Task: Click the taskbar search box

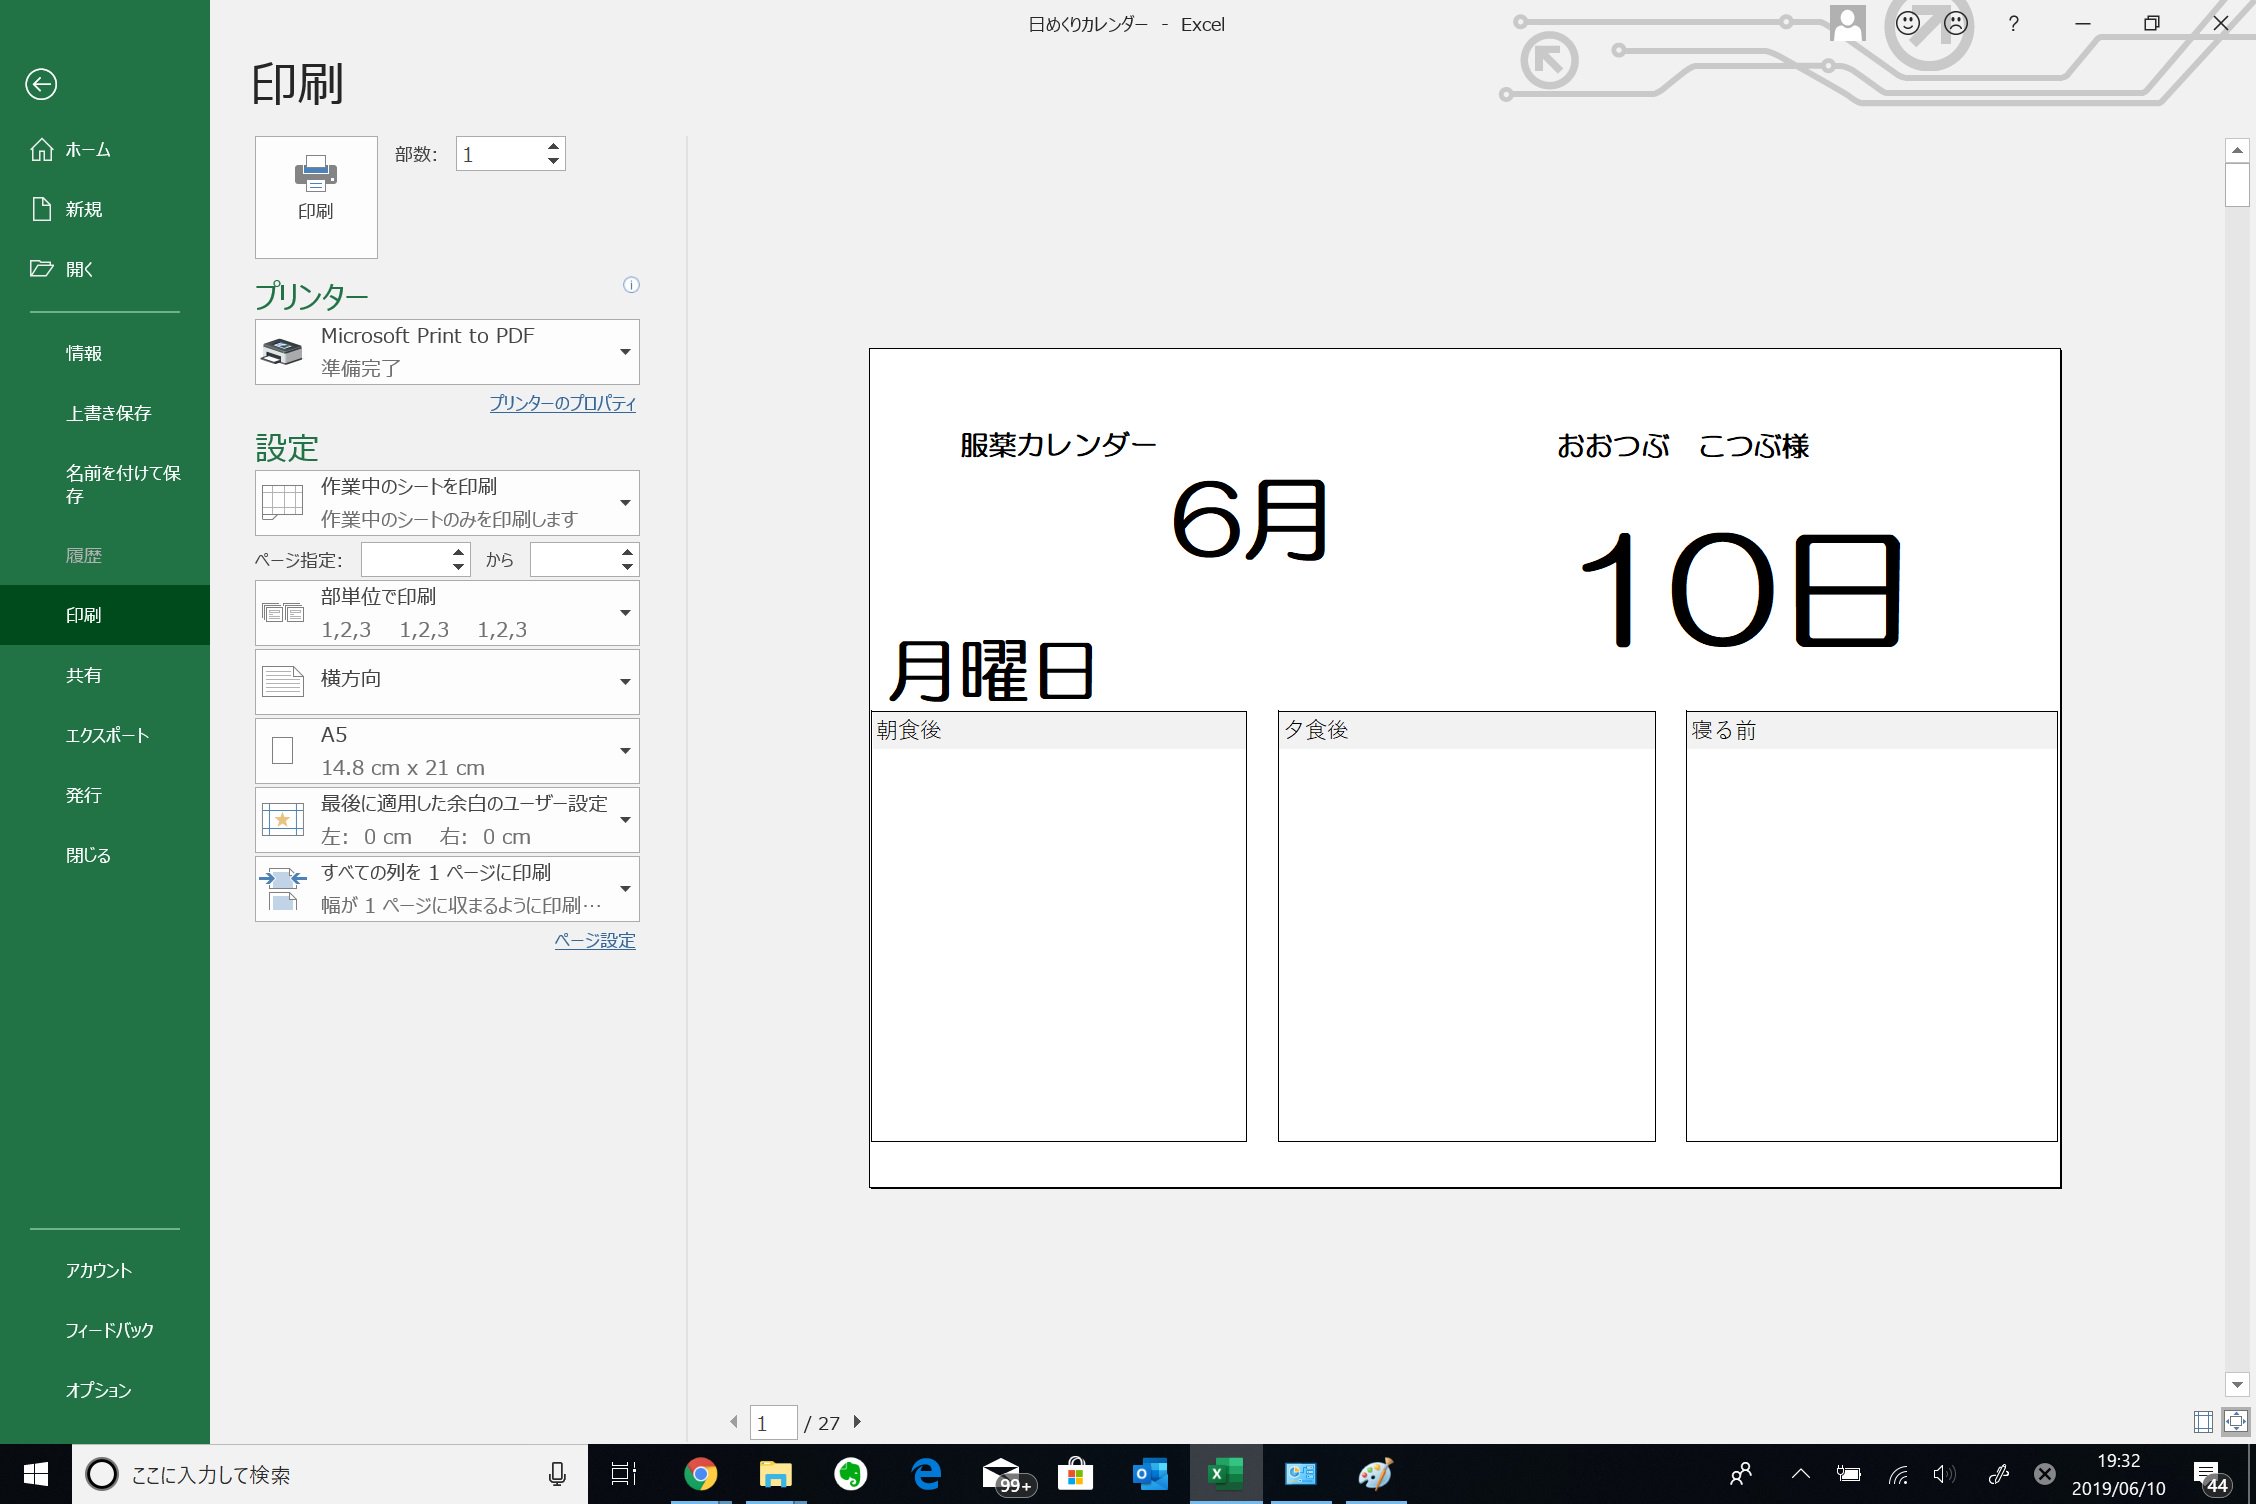Action: tap(330, 1474)
